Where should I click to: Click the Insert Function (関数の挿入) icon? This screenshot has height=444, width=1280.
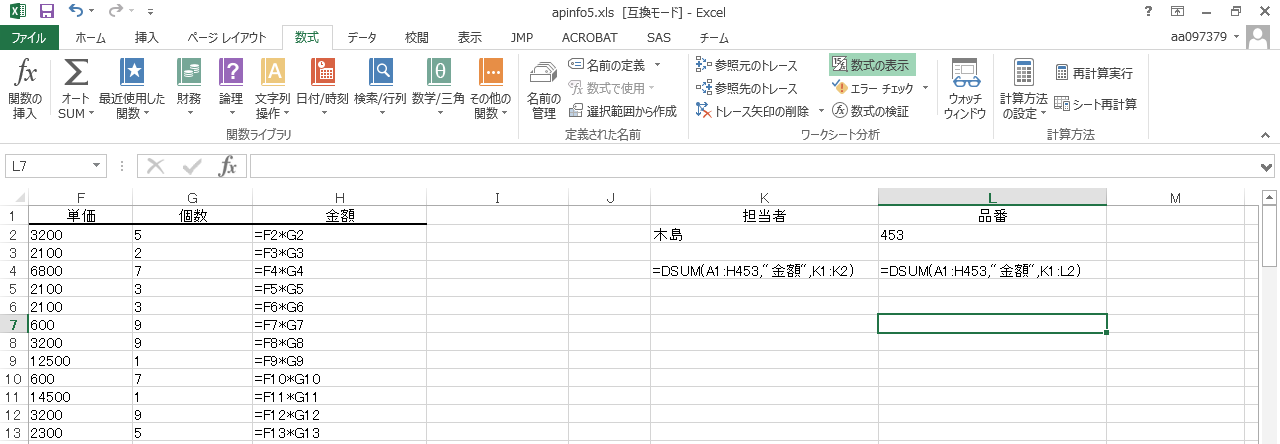(25, 88)
